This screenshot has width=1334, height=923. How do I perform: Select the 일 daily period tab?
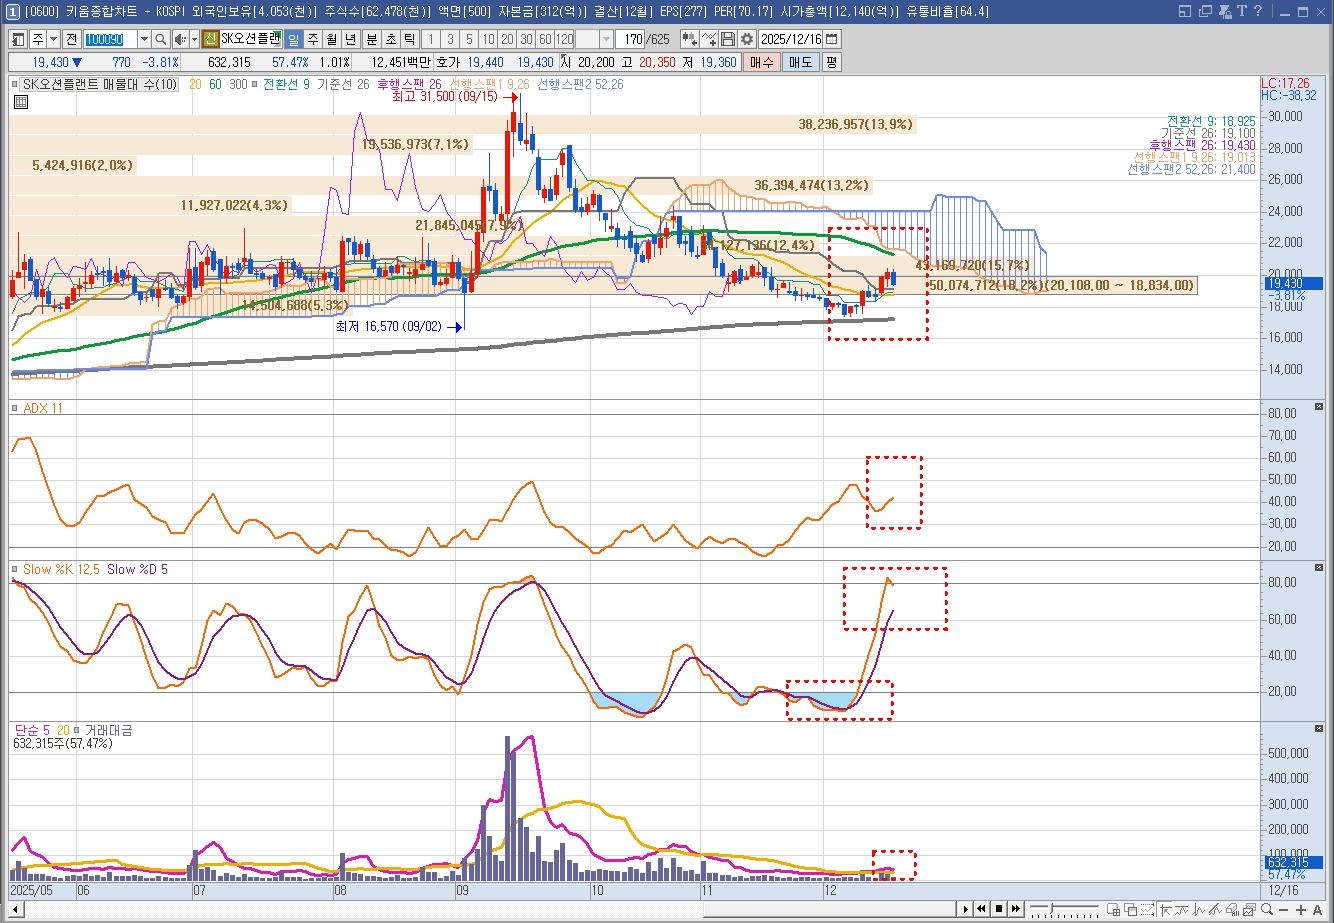pyautogui.click(x=293, y=39)
